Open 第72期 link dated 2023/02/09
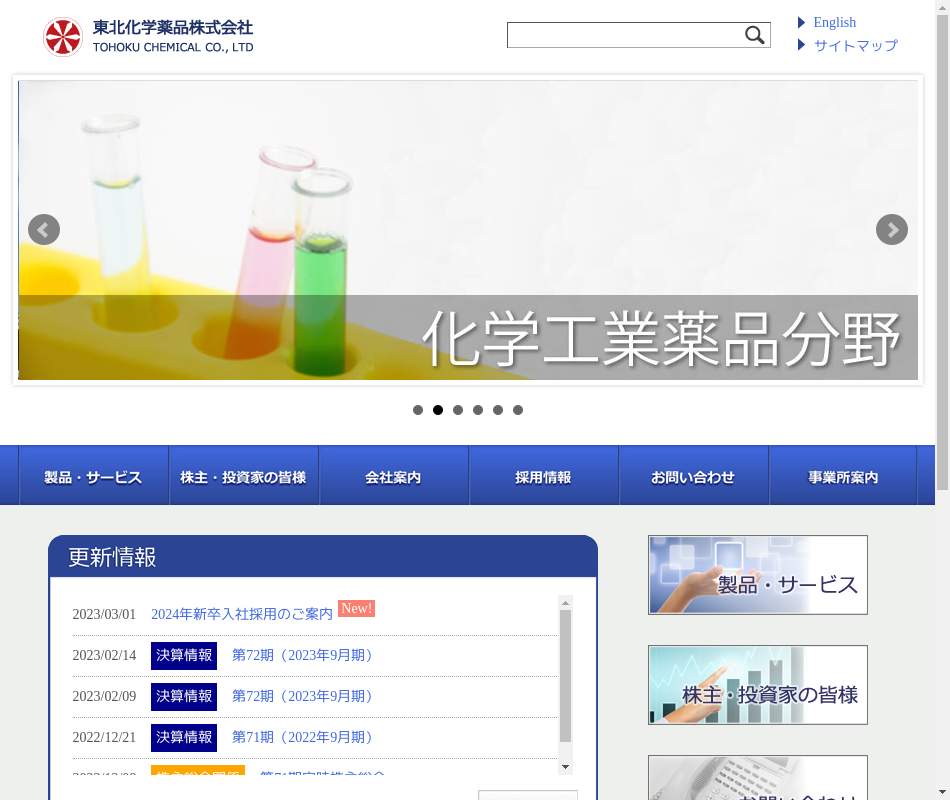The width and height of the screenshot is (950, 800). click(x=302, y=696)
